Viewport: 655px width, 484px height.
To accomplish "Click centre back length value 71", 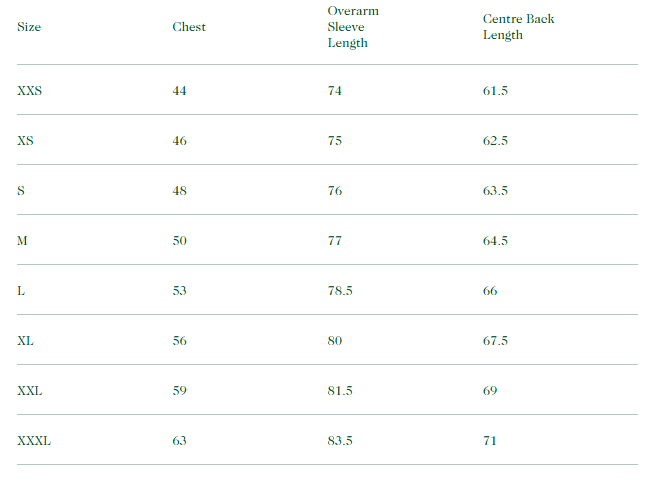I will click(x=490, y=441).
